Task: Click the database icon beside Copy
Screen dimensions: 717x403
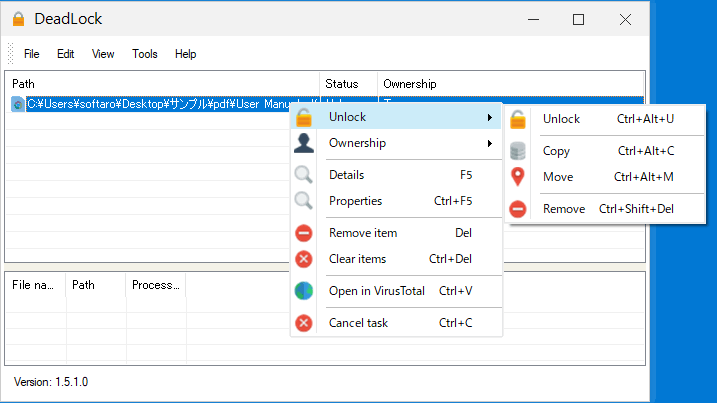Action: point(518,151)
